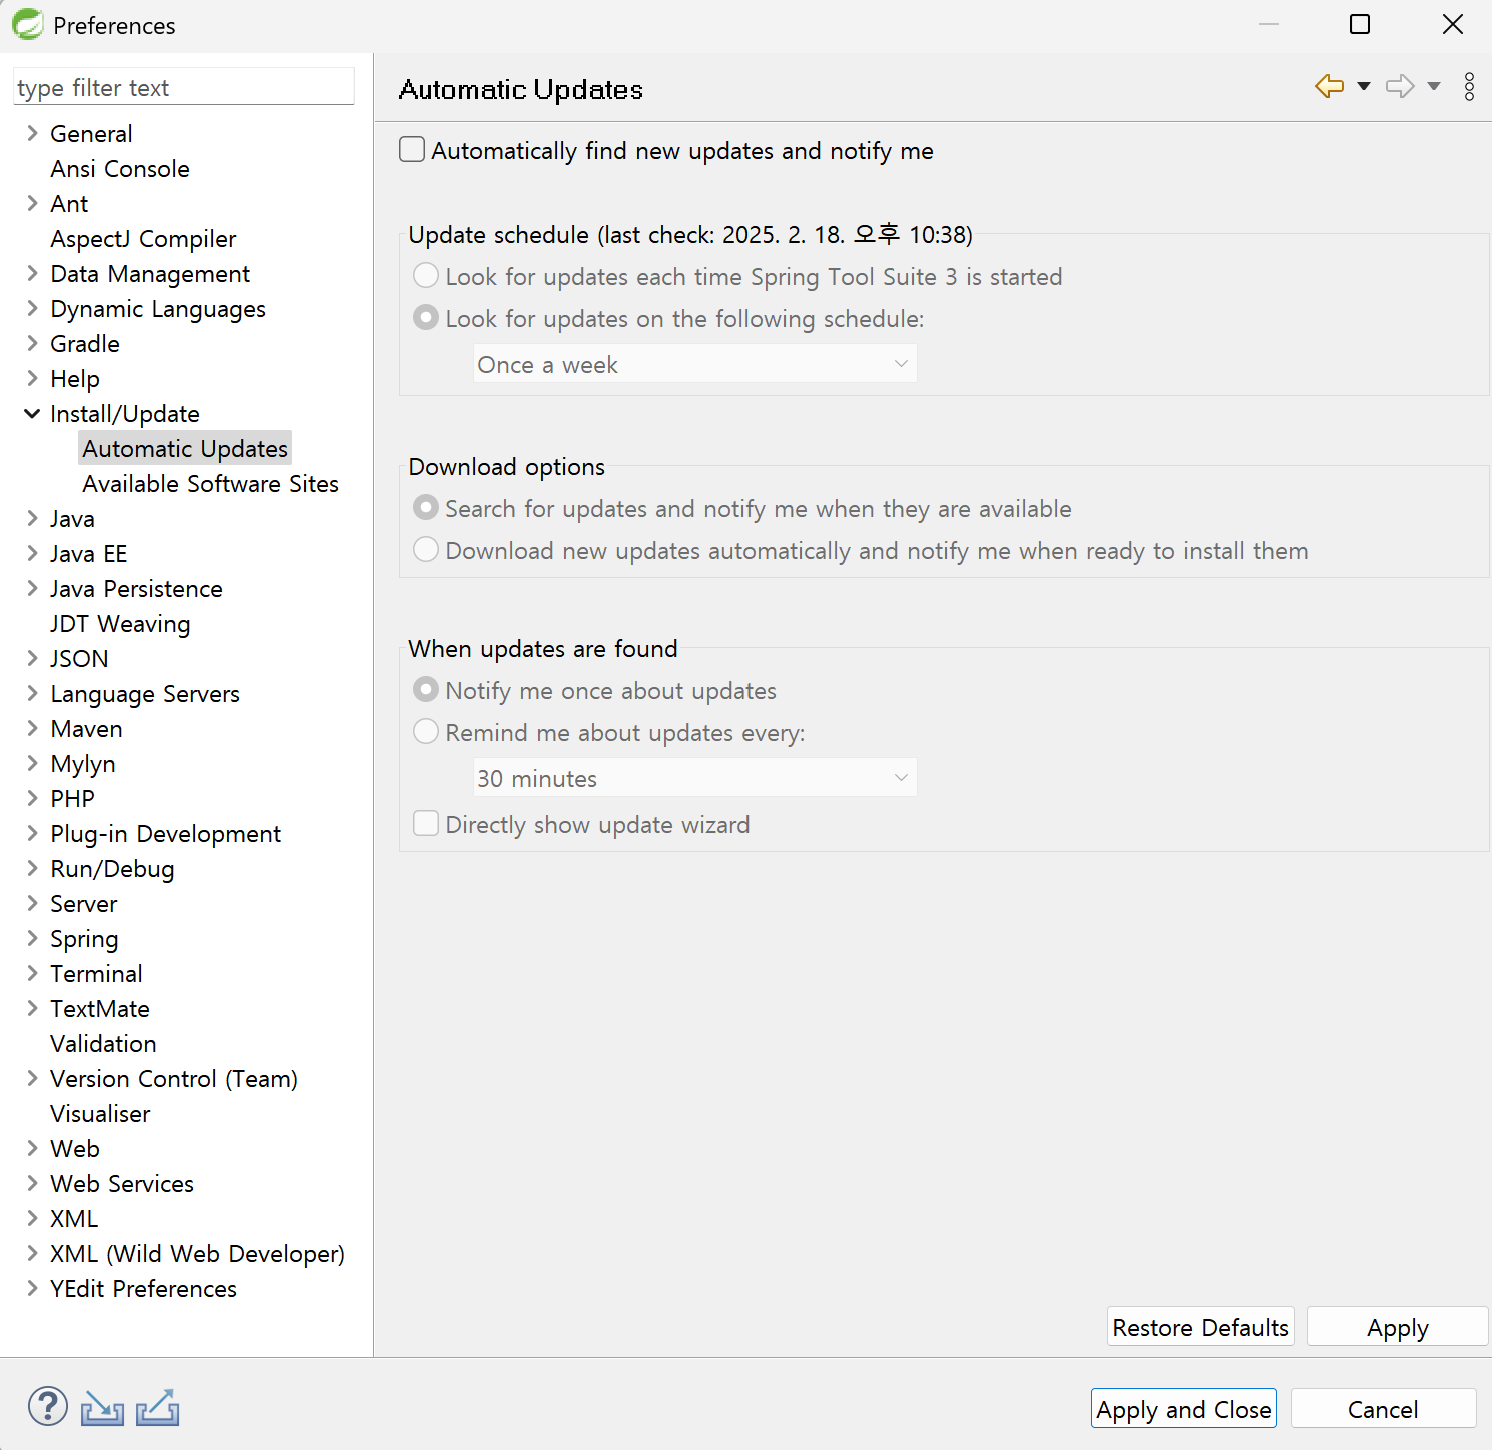The width and height of the screenshot is (1492, 1450).
Task: Select Automatic Updates in the tree
Action: pos(185,448)
